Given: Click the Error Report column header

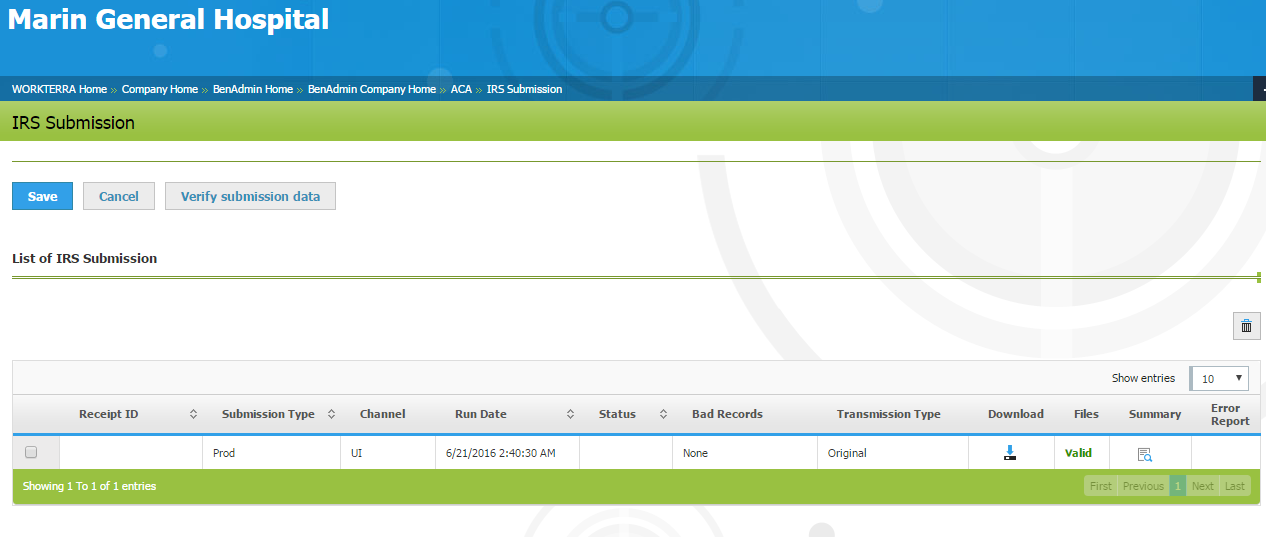Looking at the screenshot, I should click(x=1230, y=415).
